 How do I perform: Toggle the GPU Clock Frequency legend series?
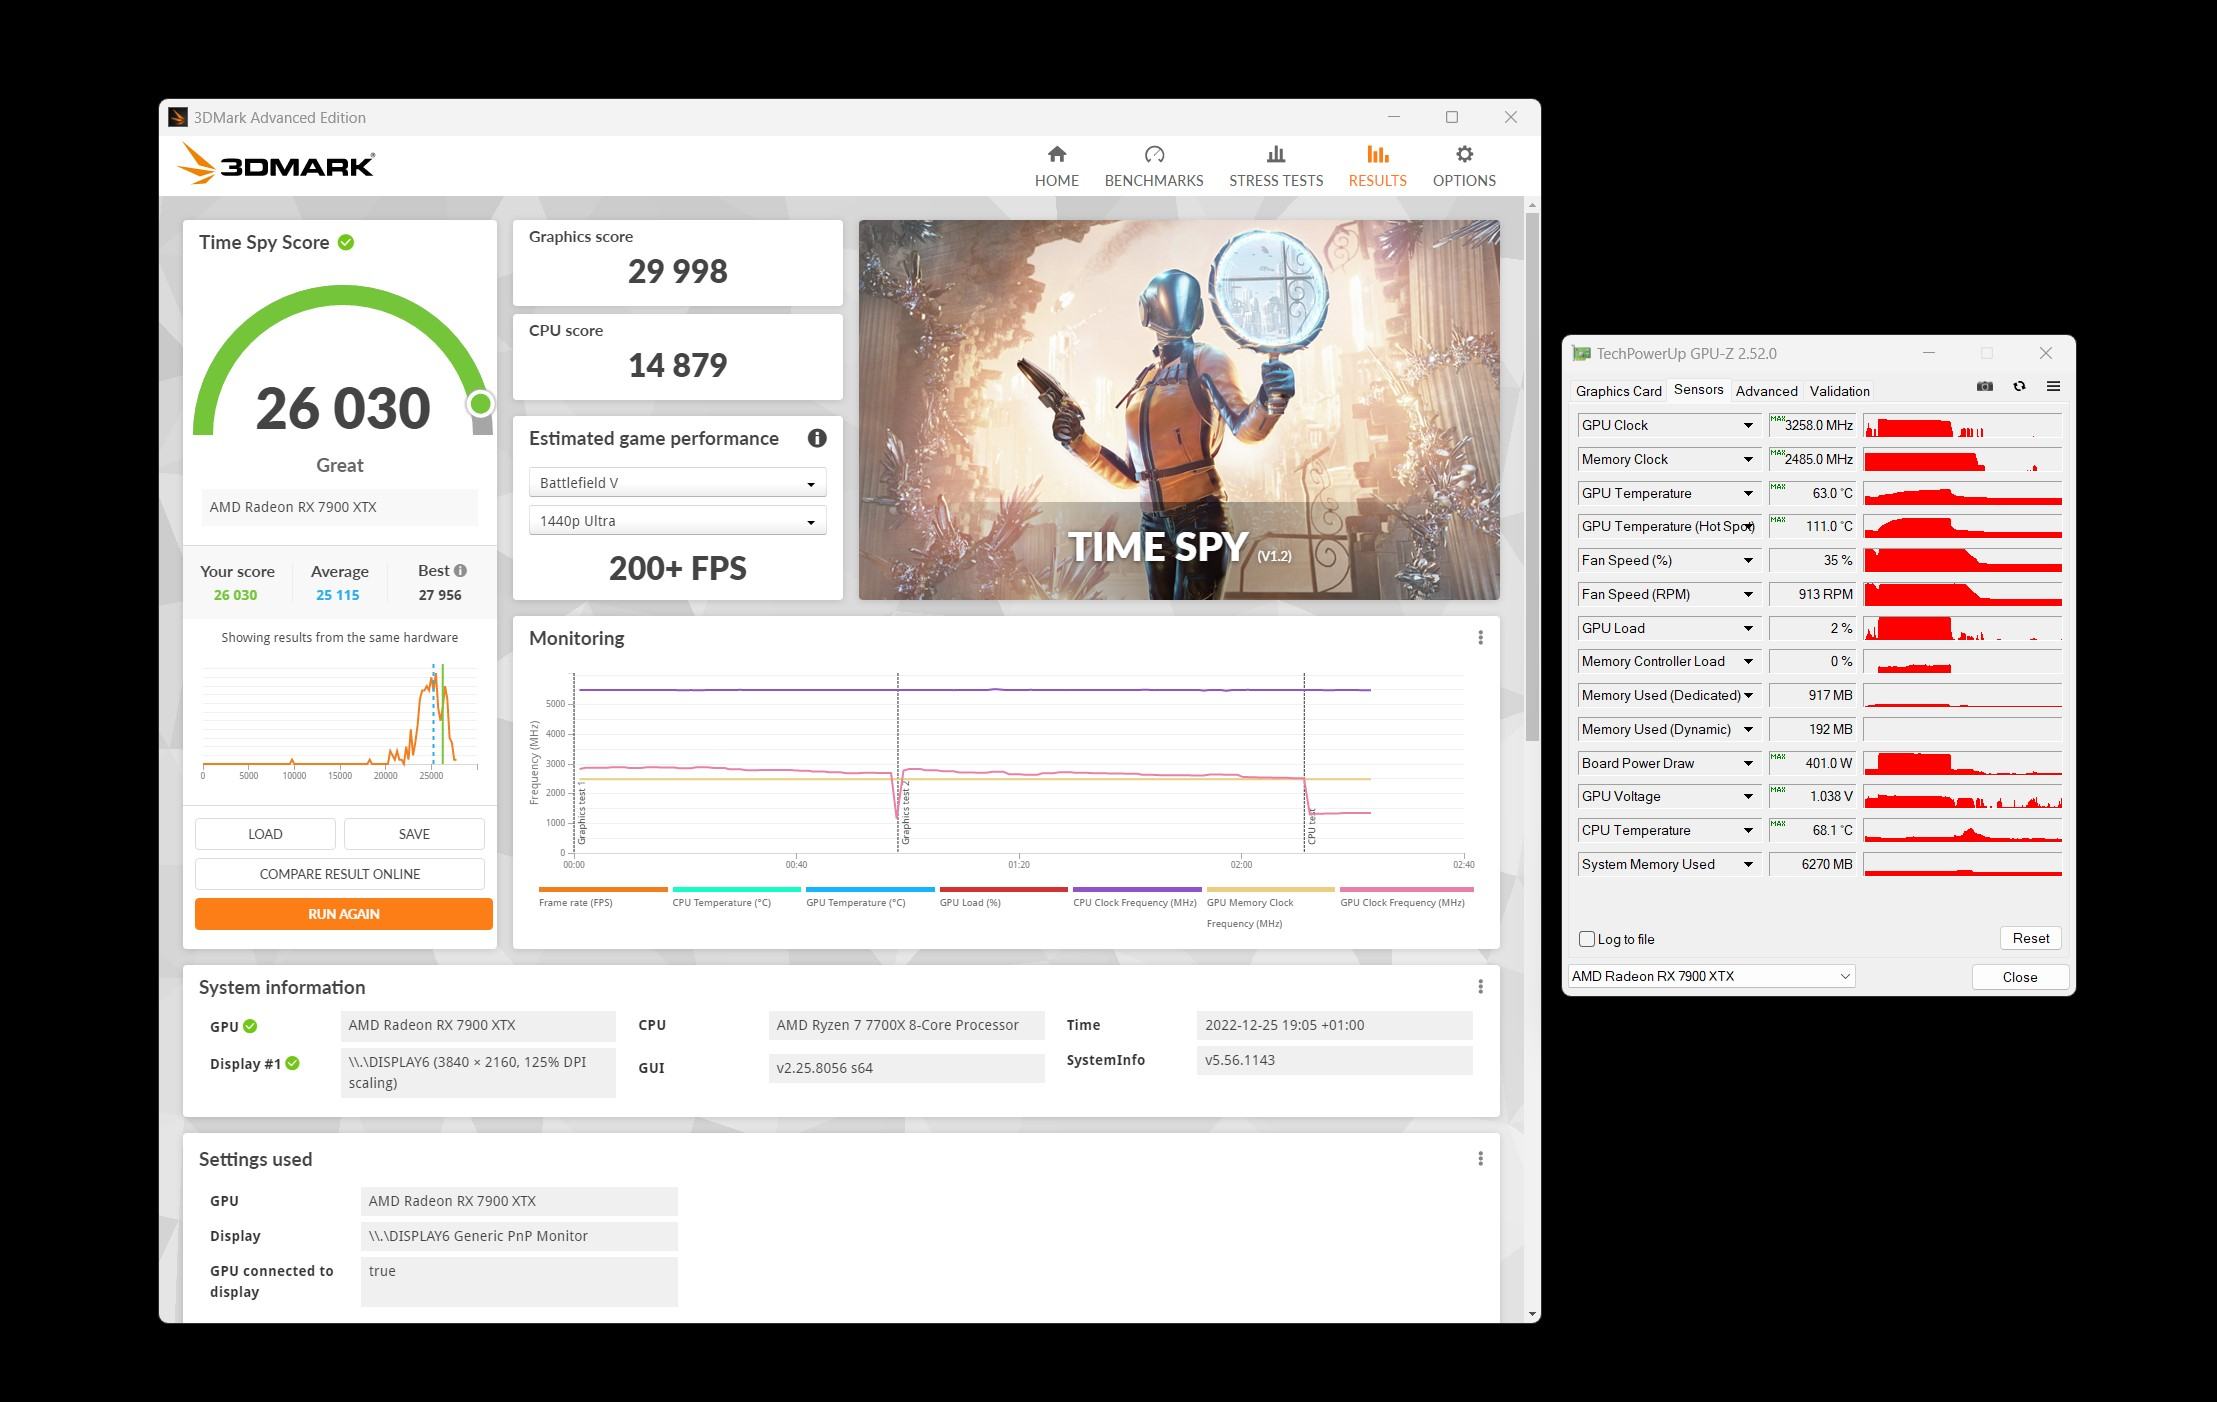(x=1404, y=896)
